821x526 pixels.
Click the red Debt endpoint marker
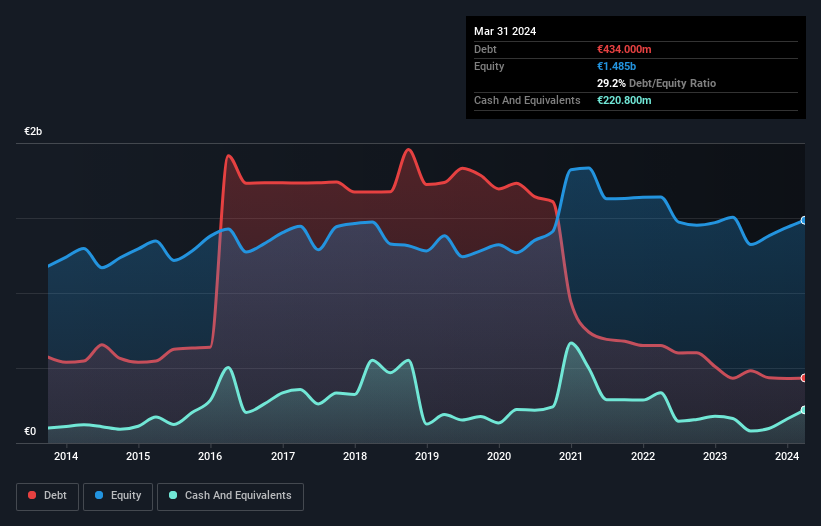[x=804, y=378]
